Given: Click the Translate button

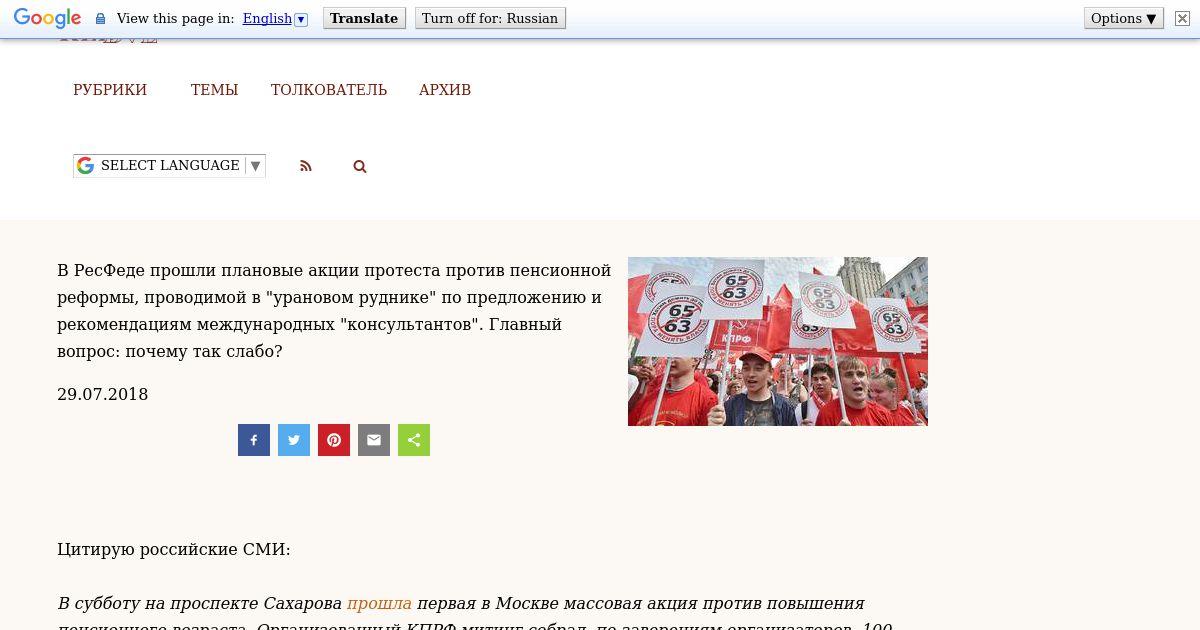Looking at the screenshot, I should point(364,18).
